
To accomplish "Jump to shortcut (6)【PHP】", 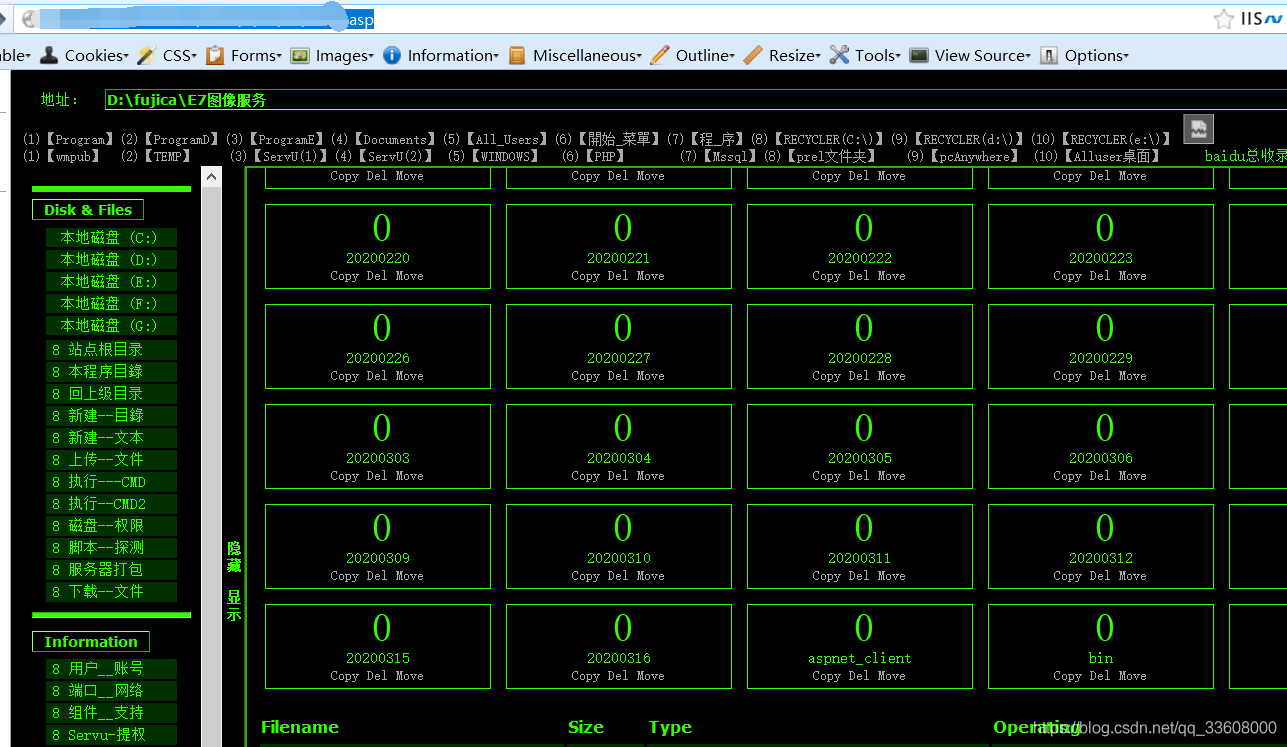I will (593, 156).
